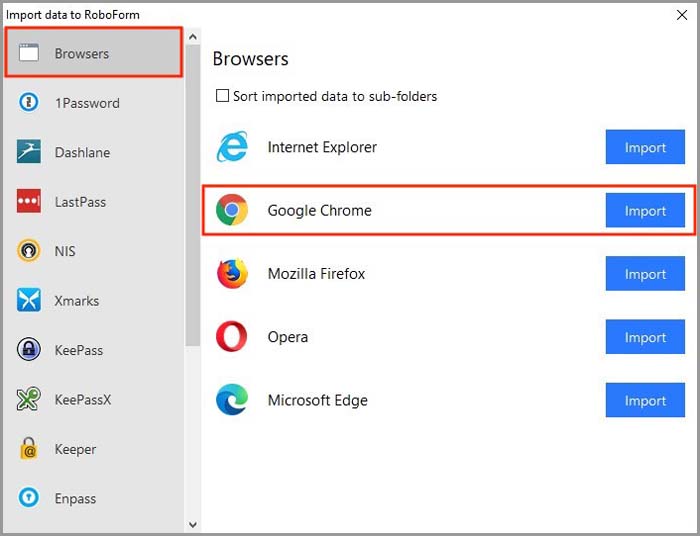Viewport: 700px width, 536px height.
Task: Click the Microsoft Edge name text
Action: coord(317,400)
